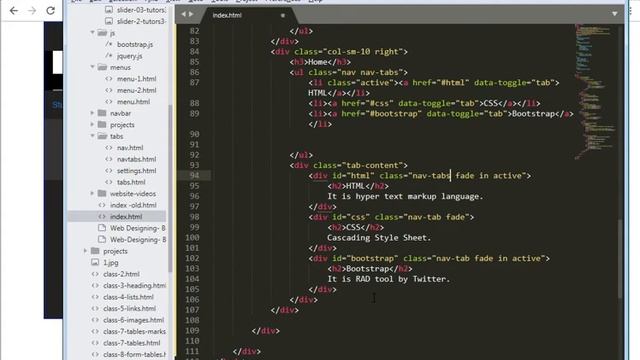
Task: Click the folder icon of website-videos
Action: [x=102, y=193]
